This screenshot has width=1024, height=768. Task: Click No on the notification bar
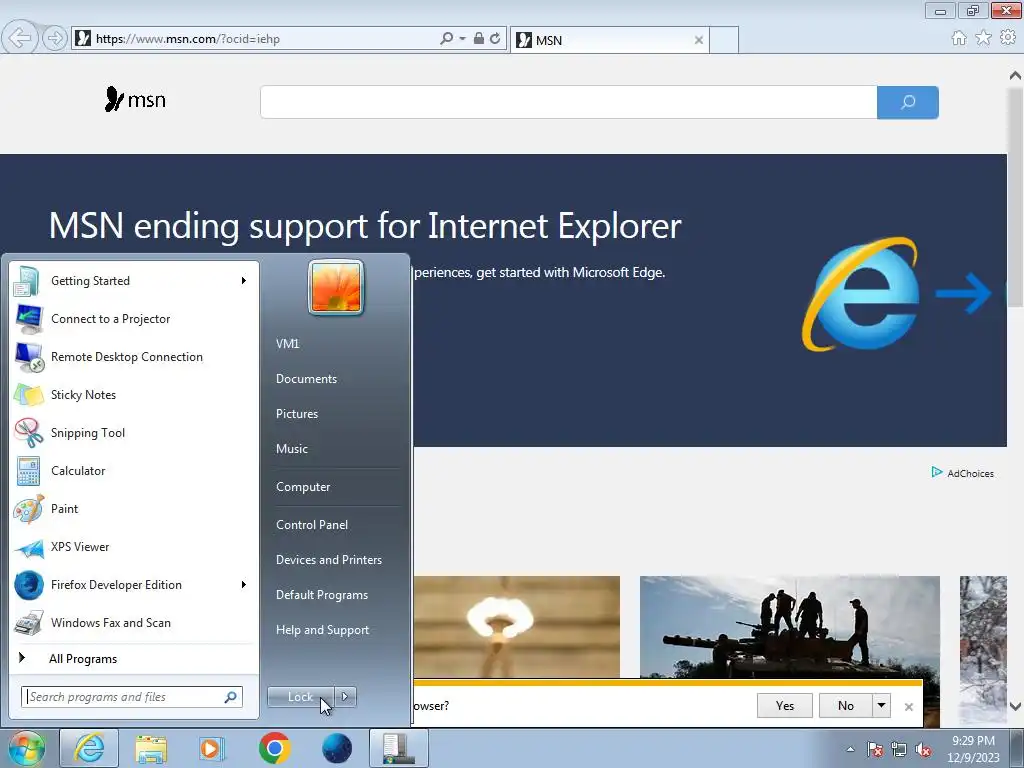[846, 705]
